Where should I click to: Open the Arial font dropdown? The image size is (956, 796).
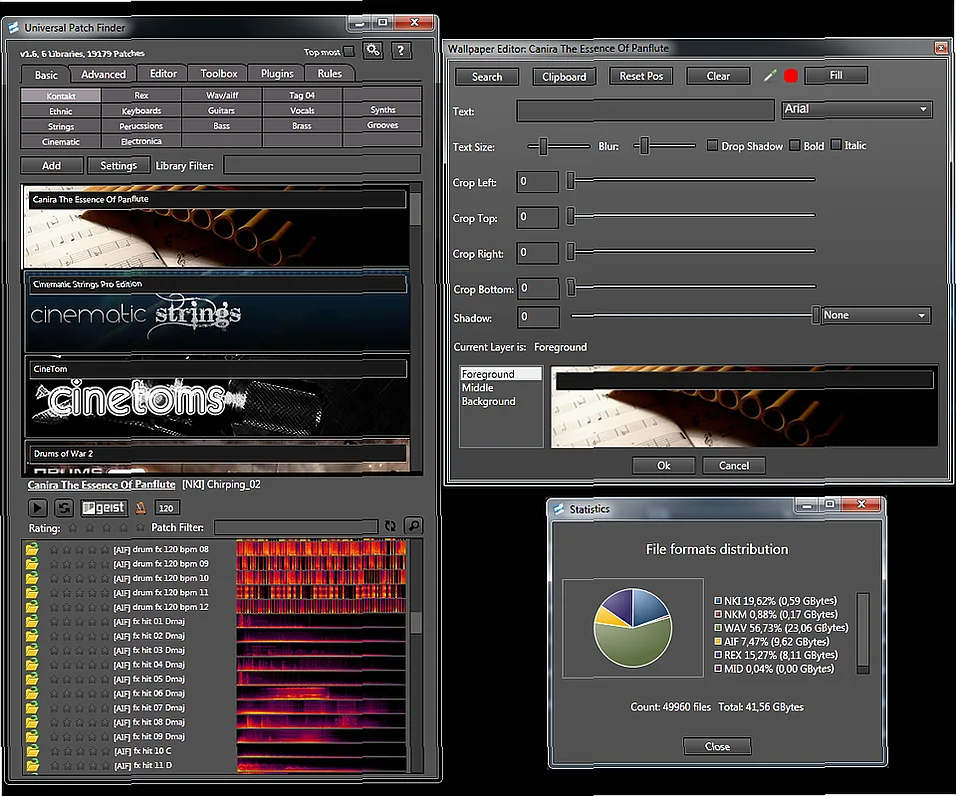pos(856,108)
